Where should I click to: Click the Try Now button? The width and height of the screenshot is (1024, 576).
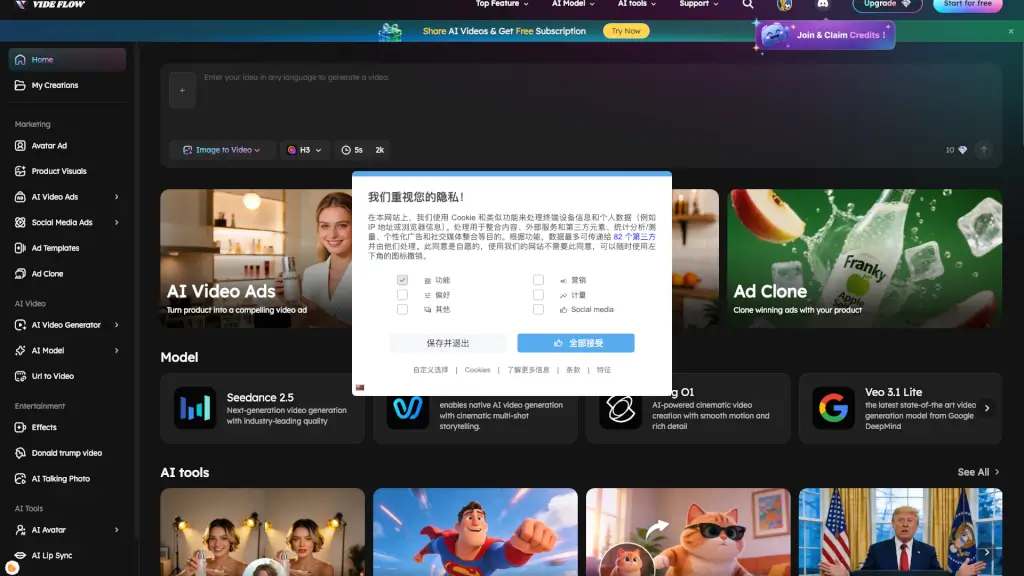(x=626, y=31)
